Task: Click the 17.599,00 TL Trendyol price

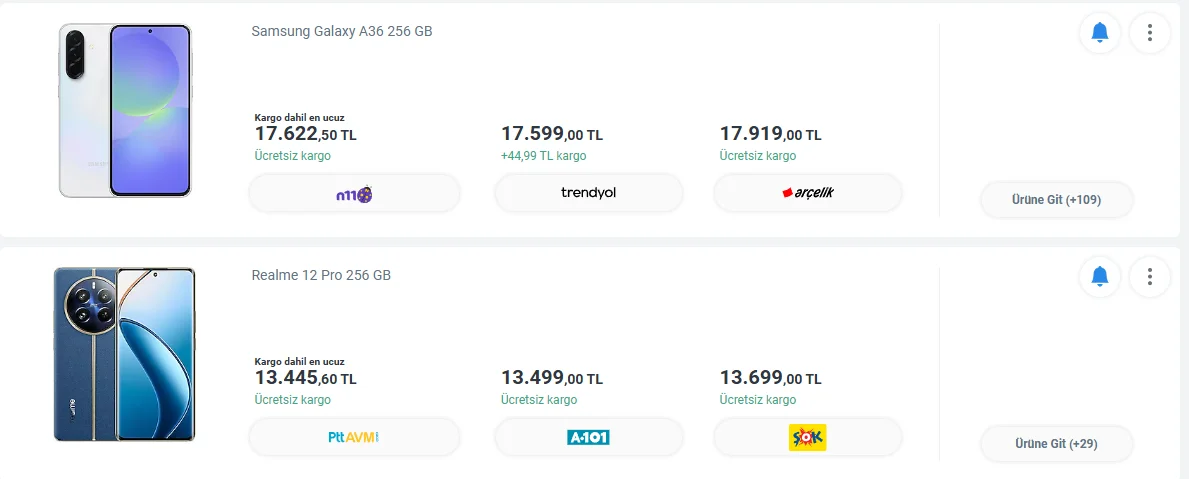Action: 552,134
